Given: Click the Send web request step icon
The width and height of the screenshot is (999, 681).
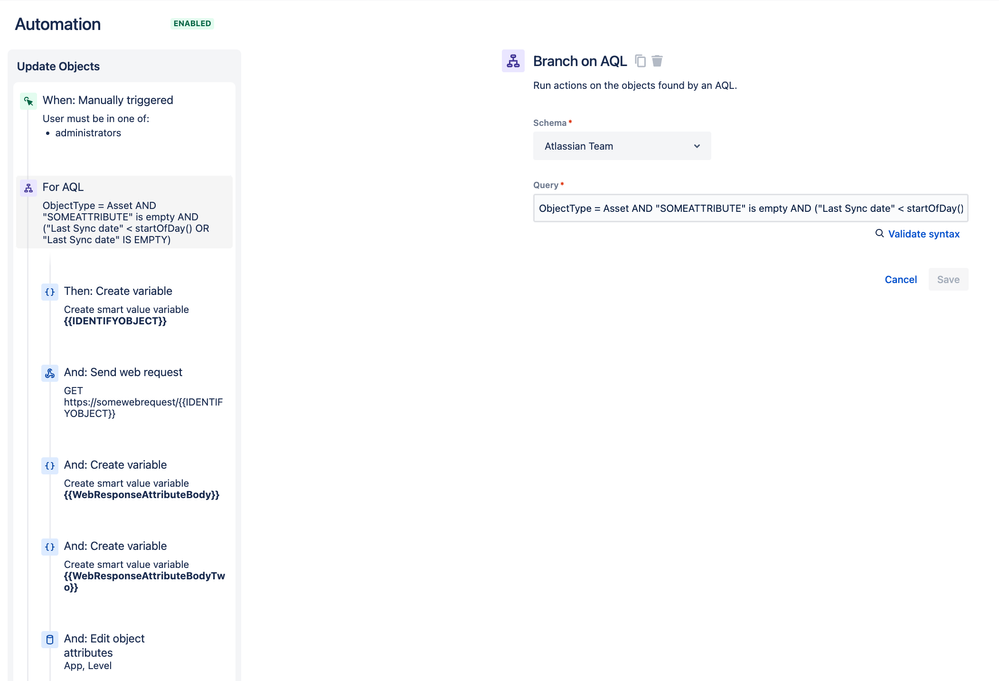Looking at the screenshot, I should 49,372.
